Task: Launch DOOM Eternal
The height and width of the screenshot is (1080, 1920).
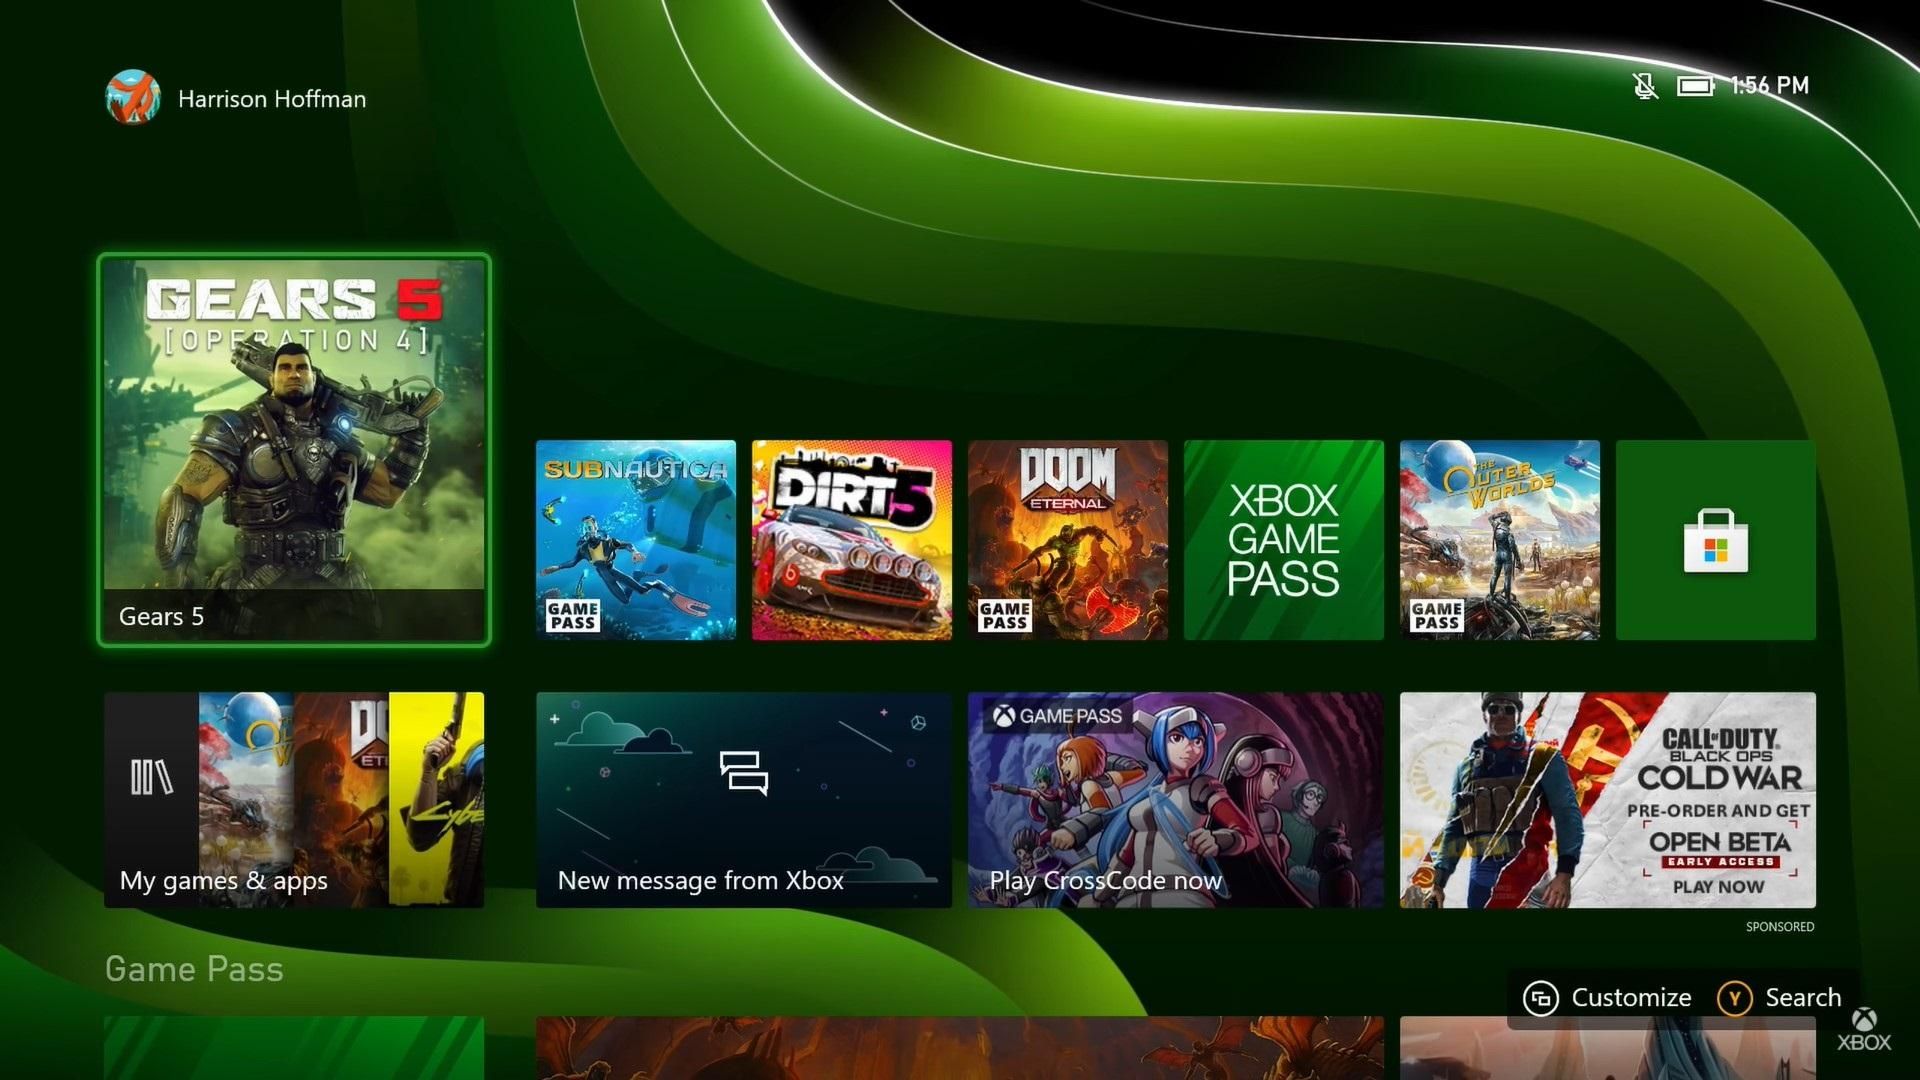Action: pyautogui.click(x=1067, y=540)
